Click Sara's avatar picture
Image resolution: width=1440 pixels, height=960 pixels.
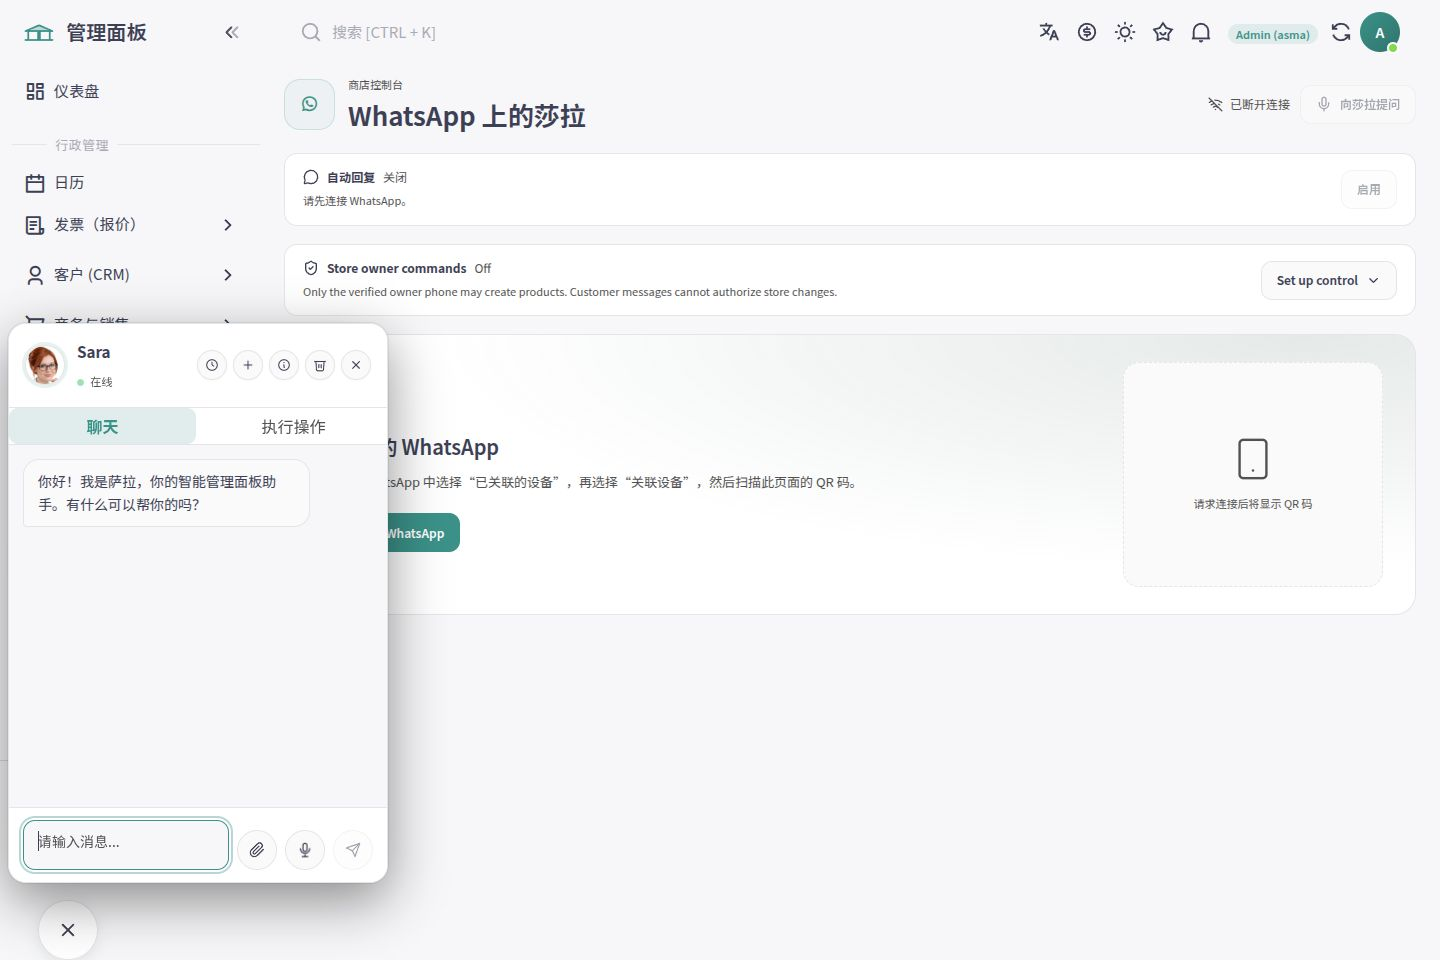pyautogui.click(x=45, y=365)
